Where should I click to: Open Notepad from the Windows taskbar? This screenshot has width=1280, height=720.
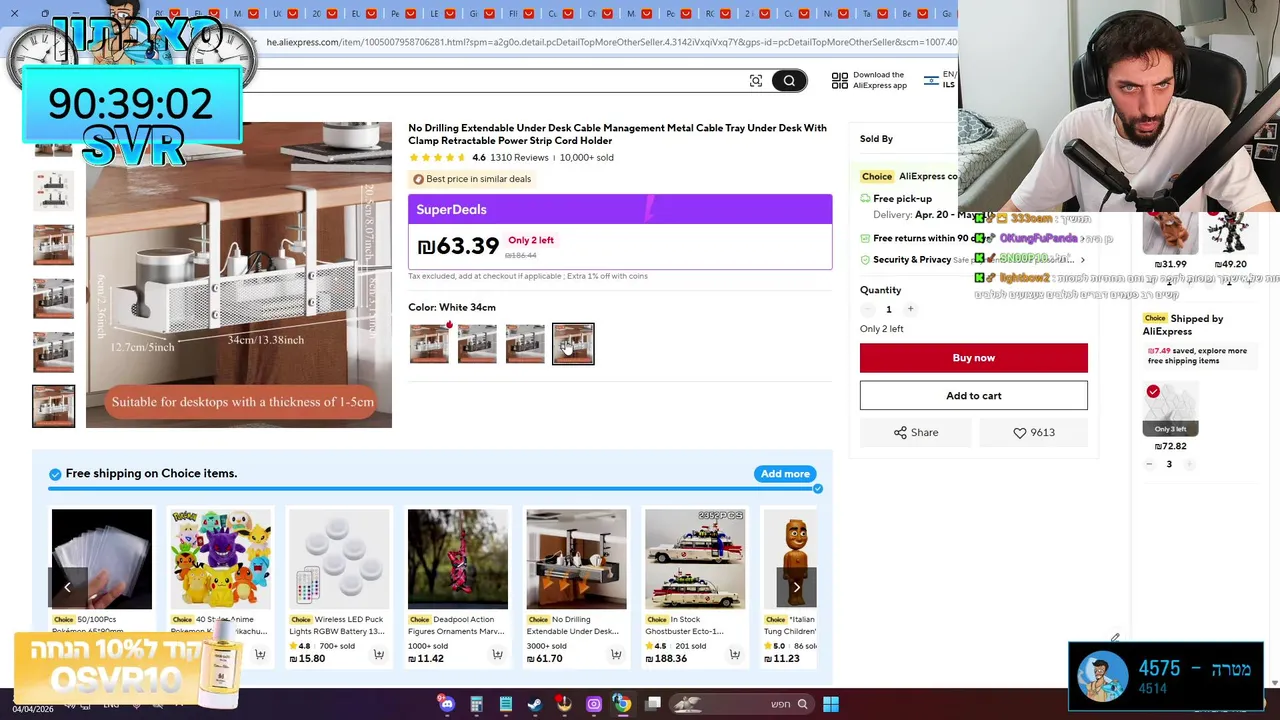(x=506, y=704)
